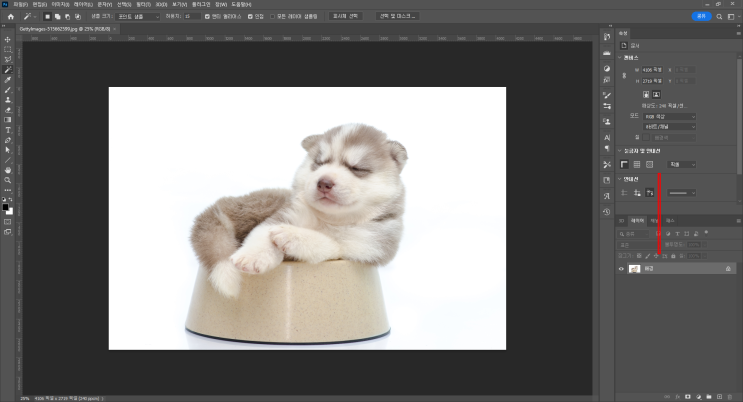The width and height of the screenshot is (743, 402).
Task: Open the 비트/채널 dropdown in properties
Action: pyautogui.click(x=669, y=127)
